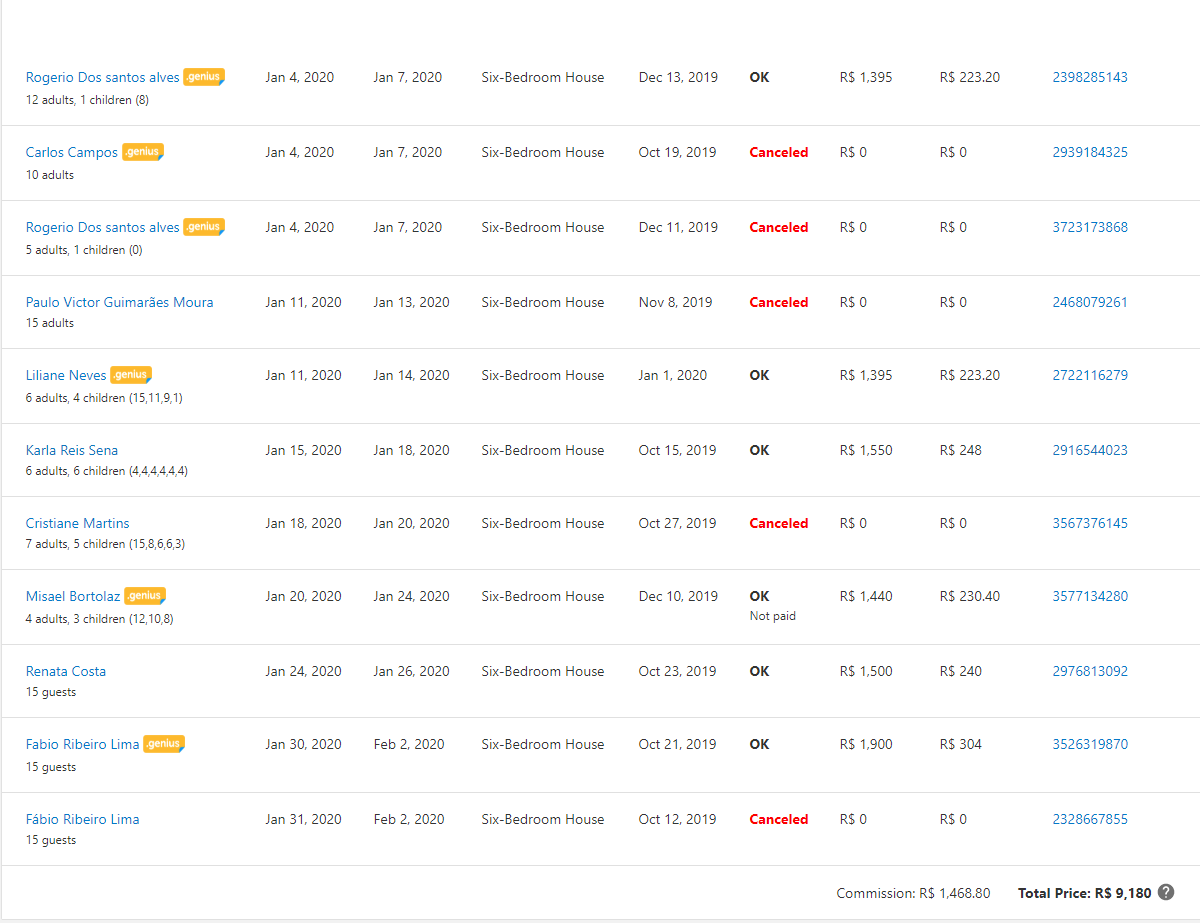Open Paulo Victor Guimarães Moura's reservation
The height and width of the screenshot is (923, 1200).
click(x=119, y=303)
